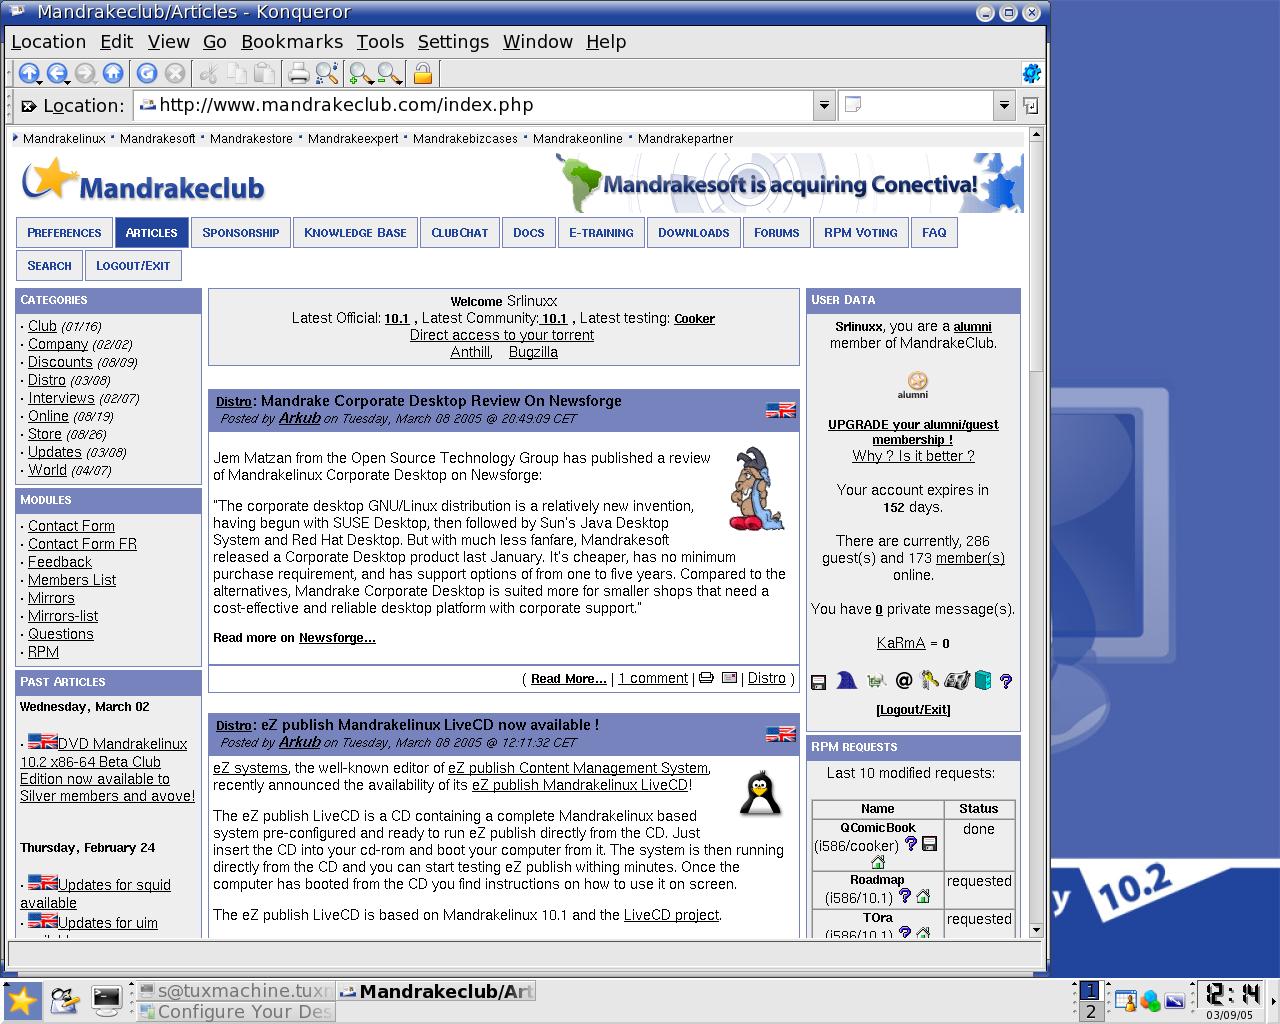Click the Up navigation toolbar icon
This screenshot has height=1024, width=1280.
[x=29, y=73]
